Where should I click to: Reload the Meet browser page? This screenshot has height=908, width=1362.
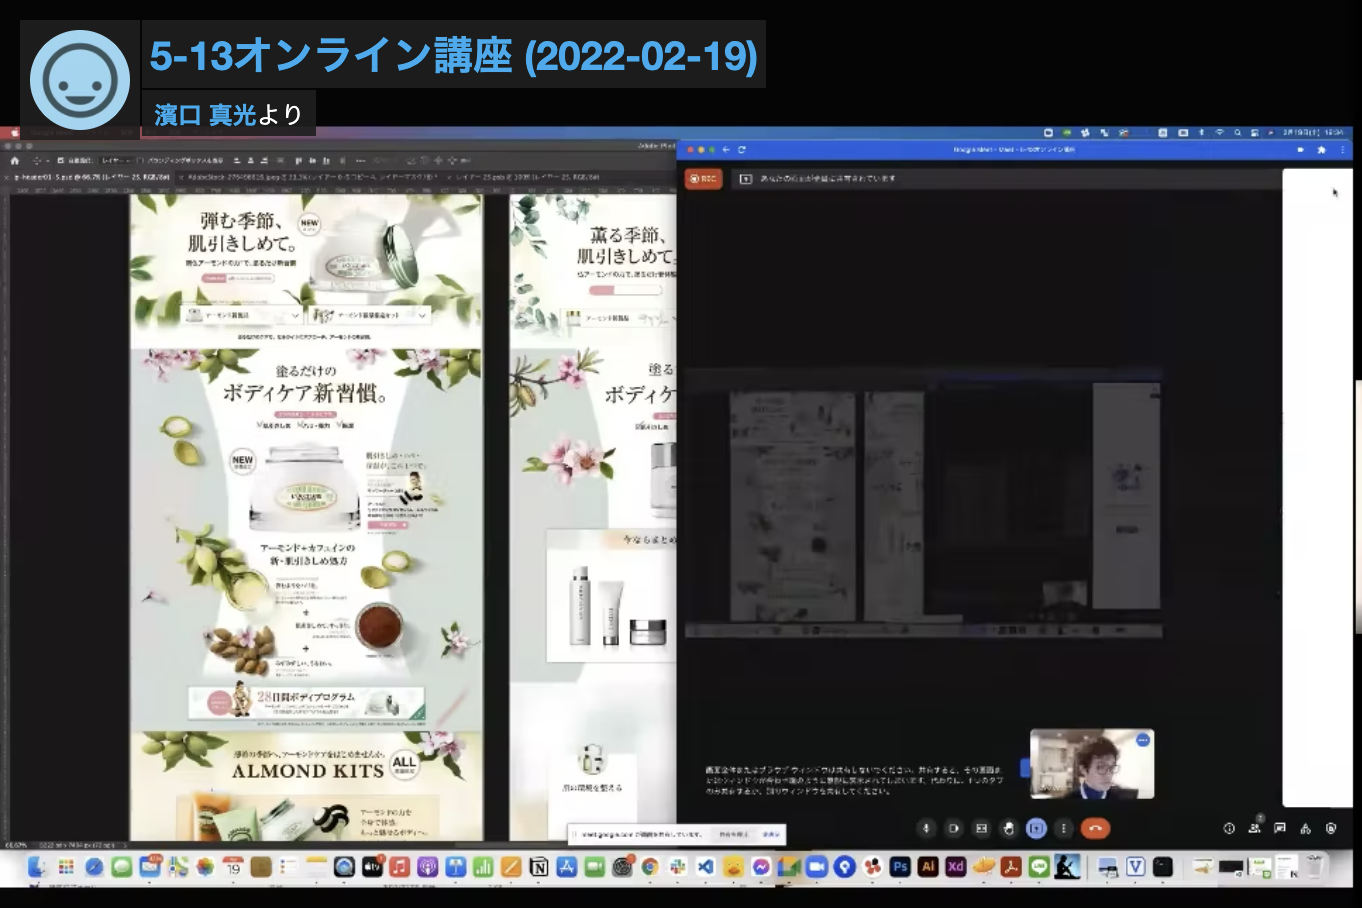click(742, 150)
